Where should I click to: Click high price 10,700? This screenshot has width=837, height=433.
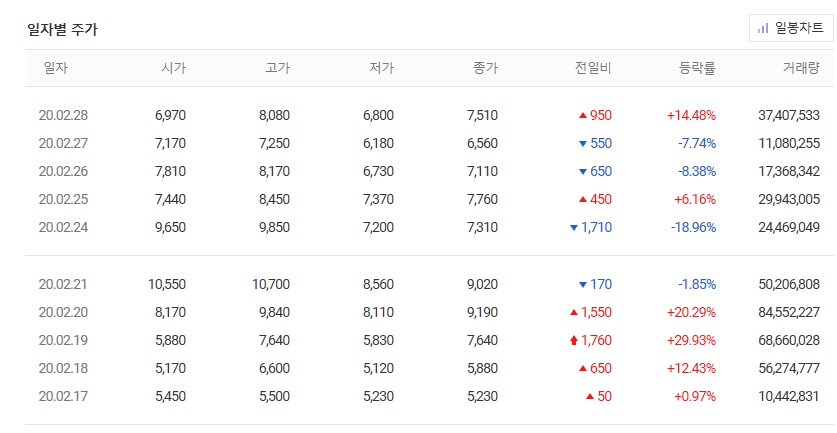(x=271, y=284)
